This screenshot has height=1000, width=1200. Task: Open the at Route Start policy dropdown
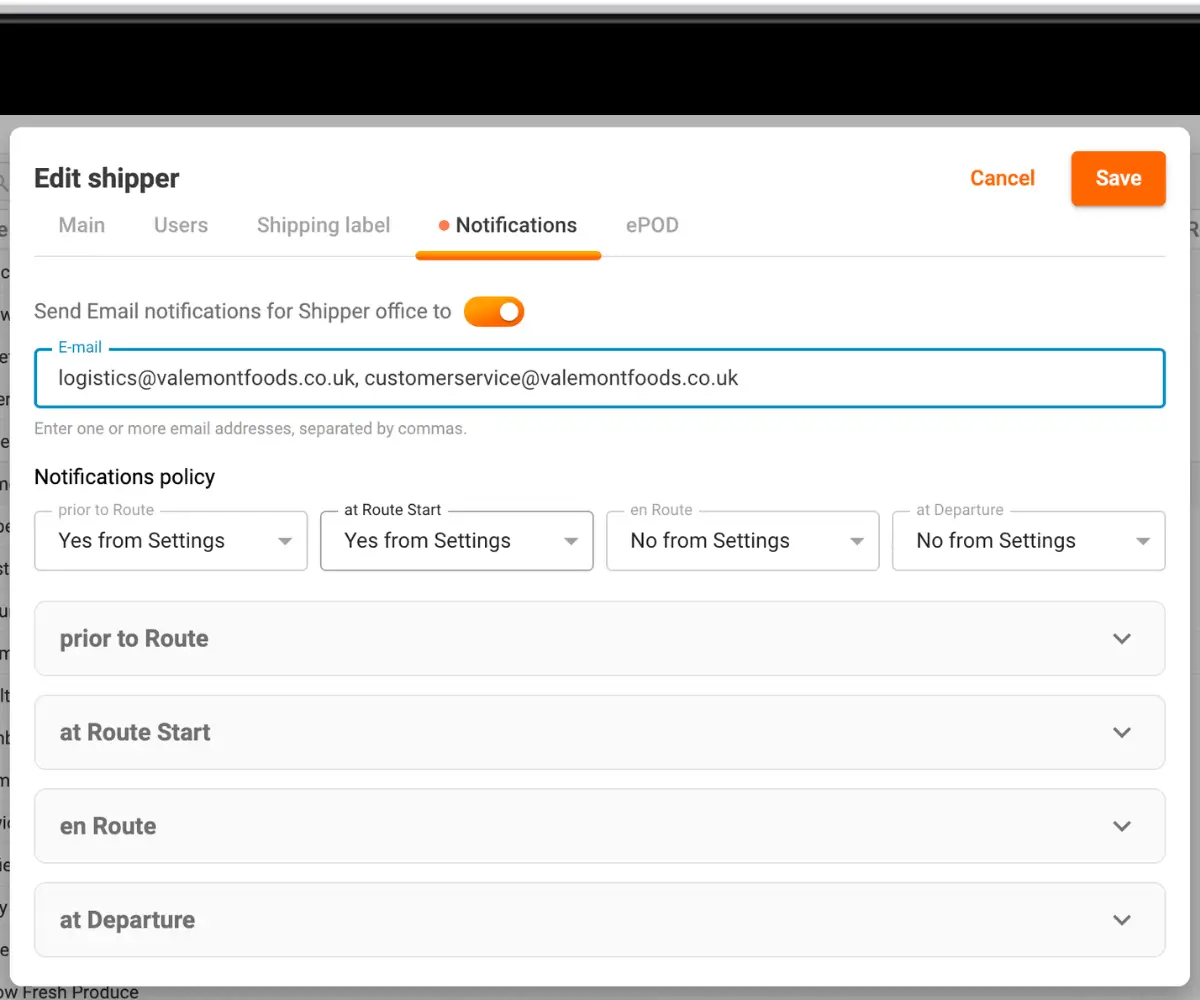pos(457,541)
